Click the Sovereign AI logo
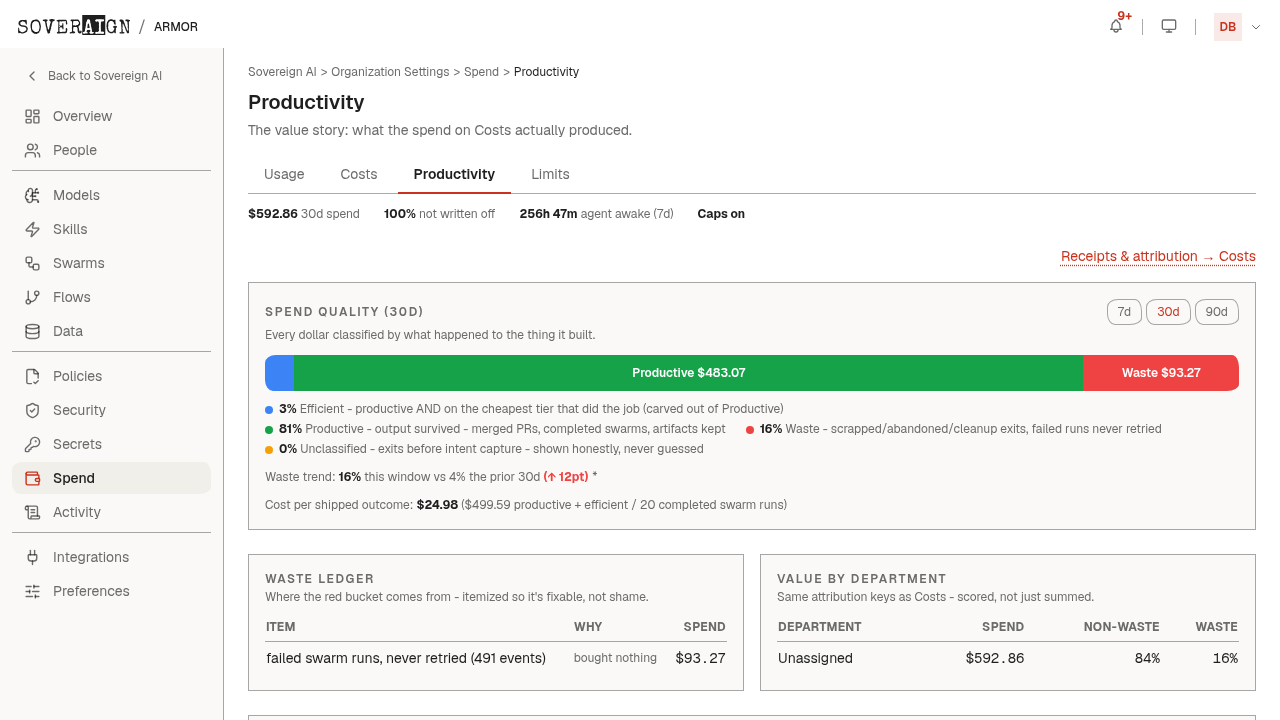This screenshot has width=1280, height=720. [74, 26]
